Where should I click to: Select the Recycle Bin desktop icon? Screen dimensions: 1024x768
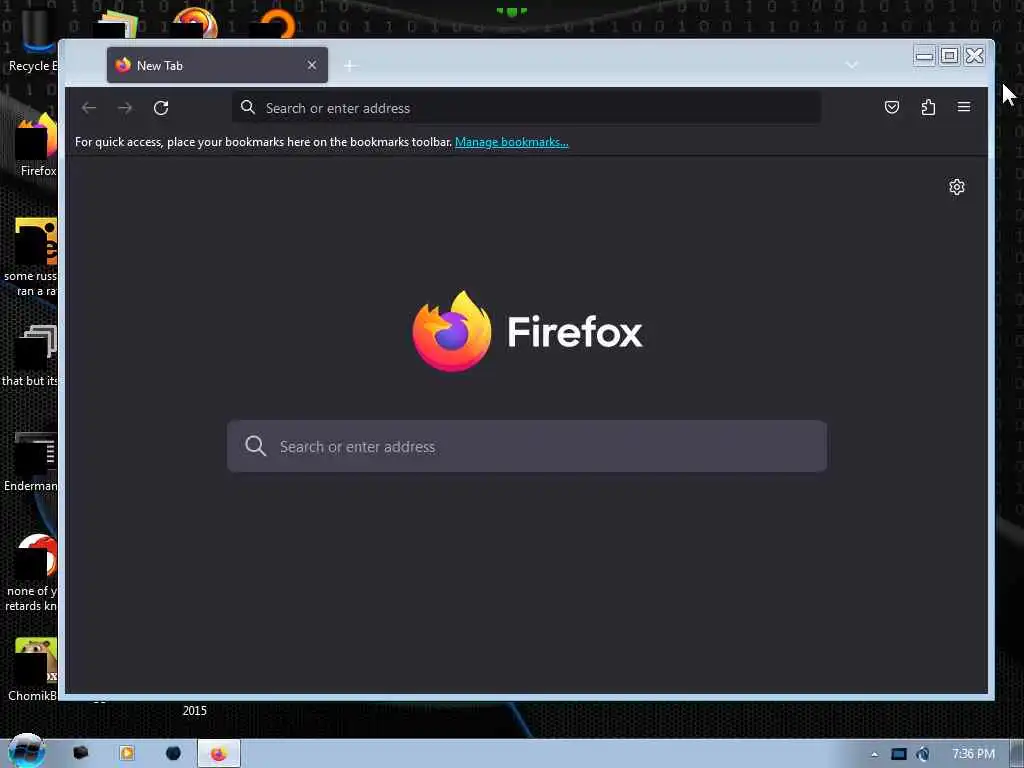click(x=33, y=39)
